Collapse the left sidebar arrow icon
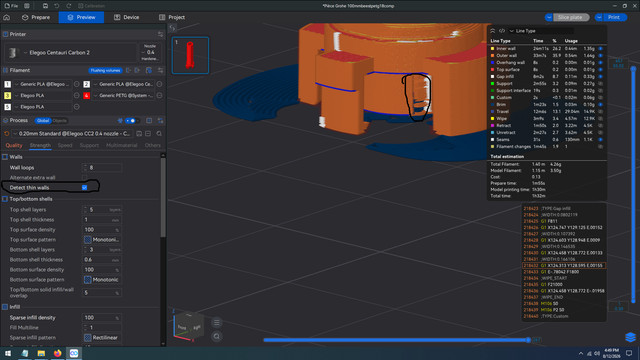Screen dimensions: 640x360 [172, 28]
